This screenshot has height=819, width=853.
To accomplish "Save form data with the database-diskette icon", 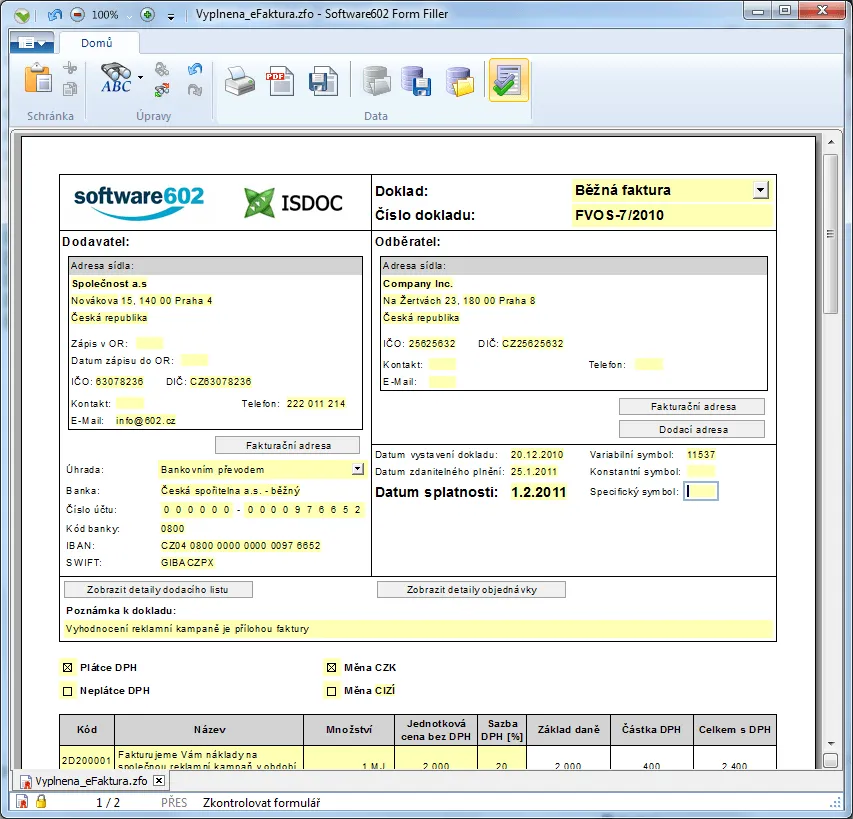I will [414, 80].
